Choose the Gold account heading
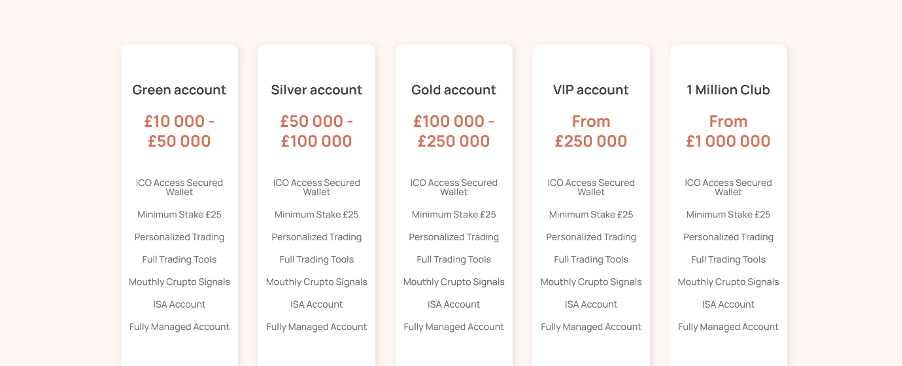The image size is (902, 366). [x=453, y=90]
